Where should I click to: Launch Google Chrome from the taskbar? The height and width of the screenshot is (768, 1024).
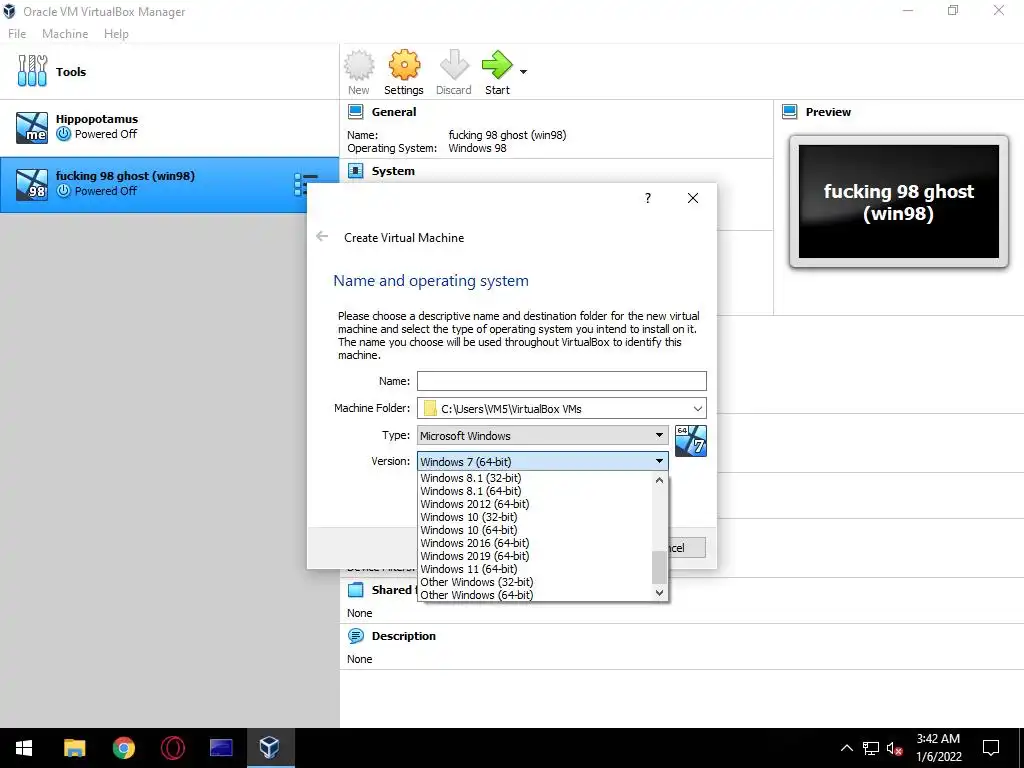click(123, 748)
